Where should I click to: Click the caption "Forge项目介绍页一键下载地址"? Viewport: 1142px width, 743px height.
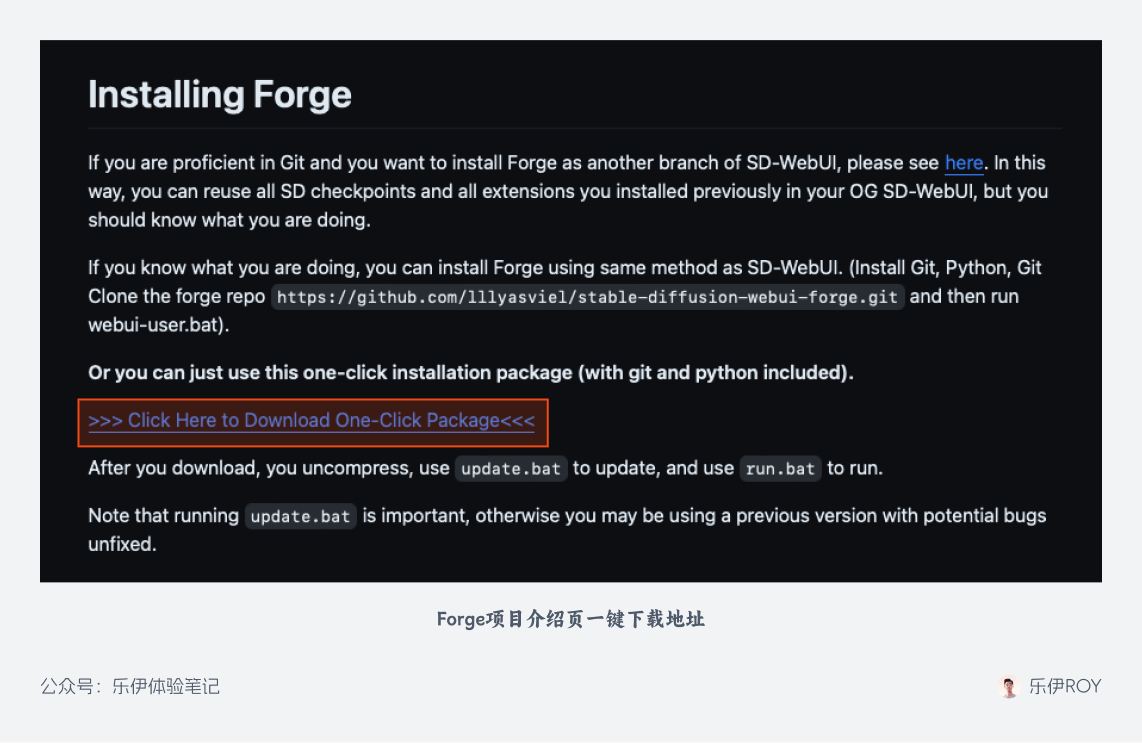click(x=571, y=619)
